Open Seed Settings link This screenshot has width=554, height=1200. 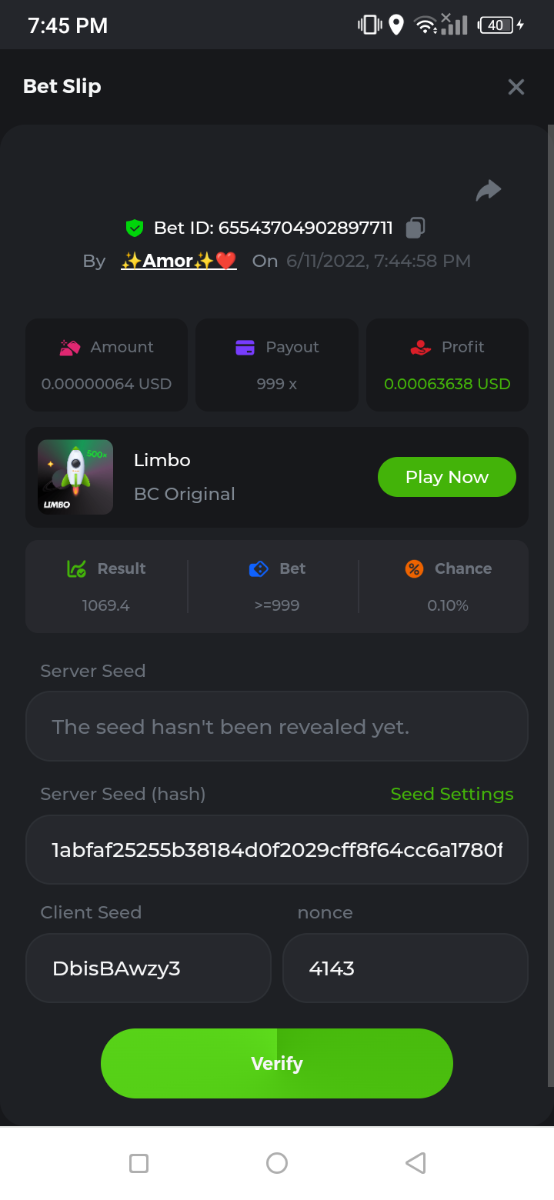click(x=452, y=794)
